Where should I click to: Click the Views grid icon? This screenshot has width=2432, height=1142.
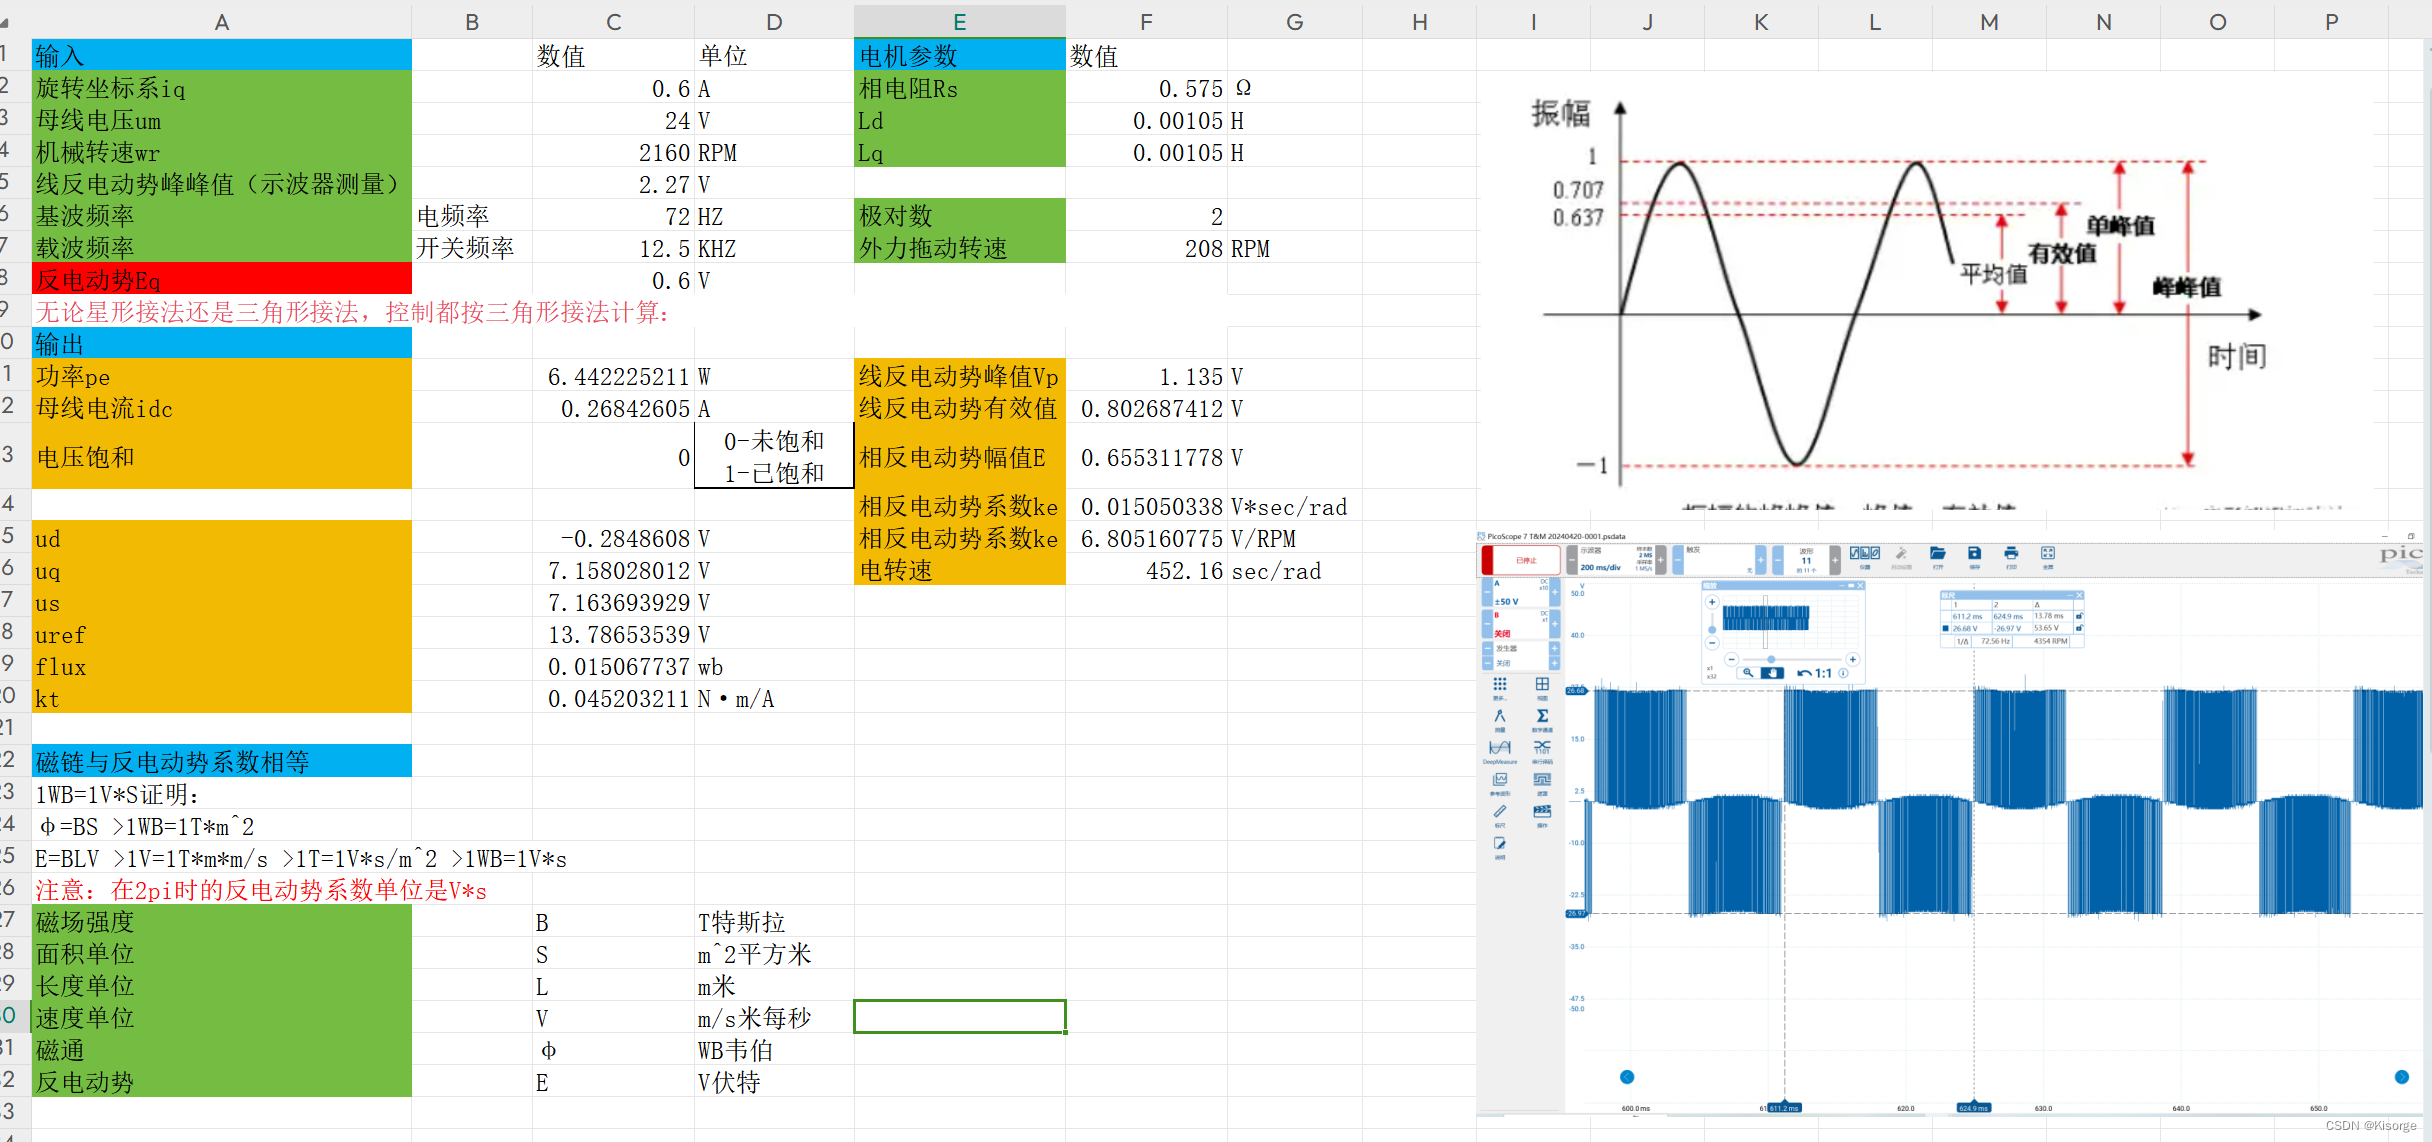coord(1542,684)
